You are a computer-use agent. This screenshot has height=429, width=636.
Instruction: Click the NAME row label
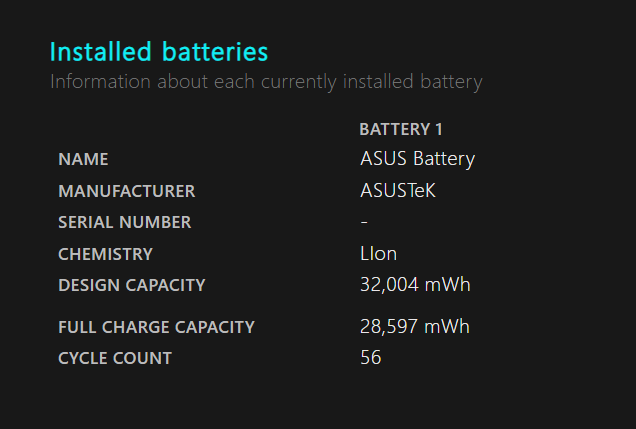click(x=83, y=159)
